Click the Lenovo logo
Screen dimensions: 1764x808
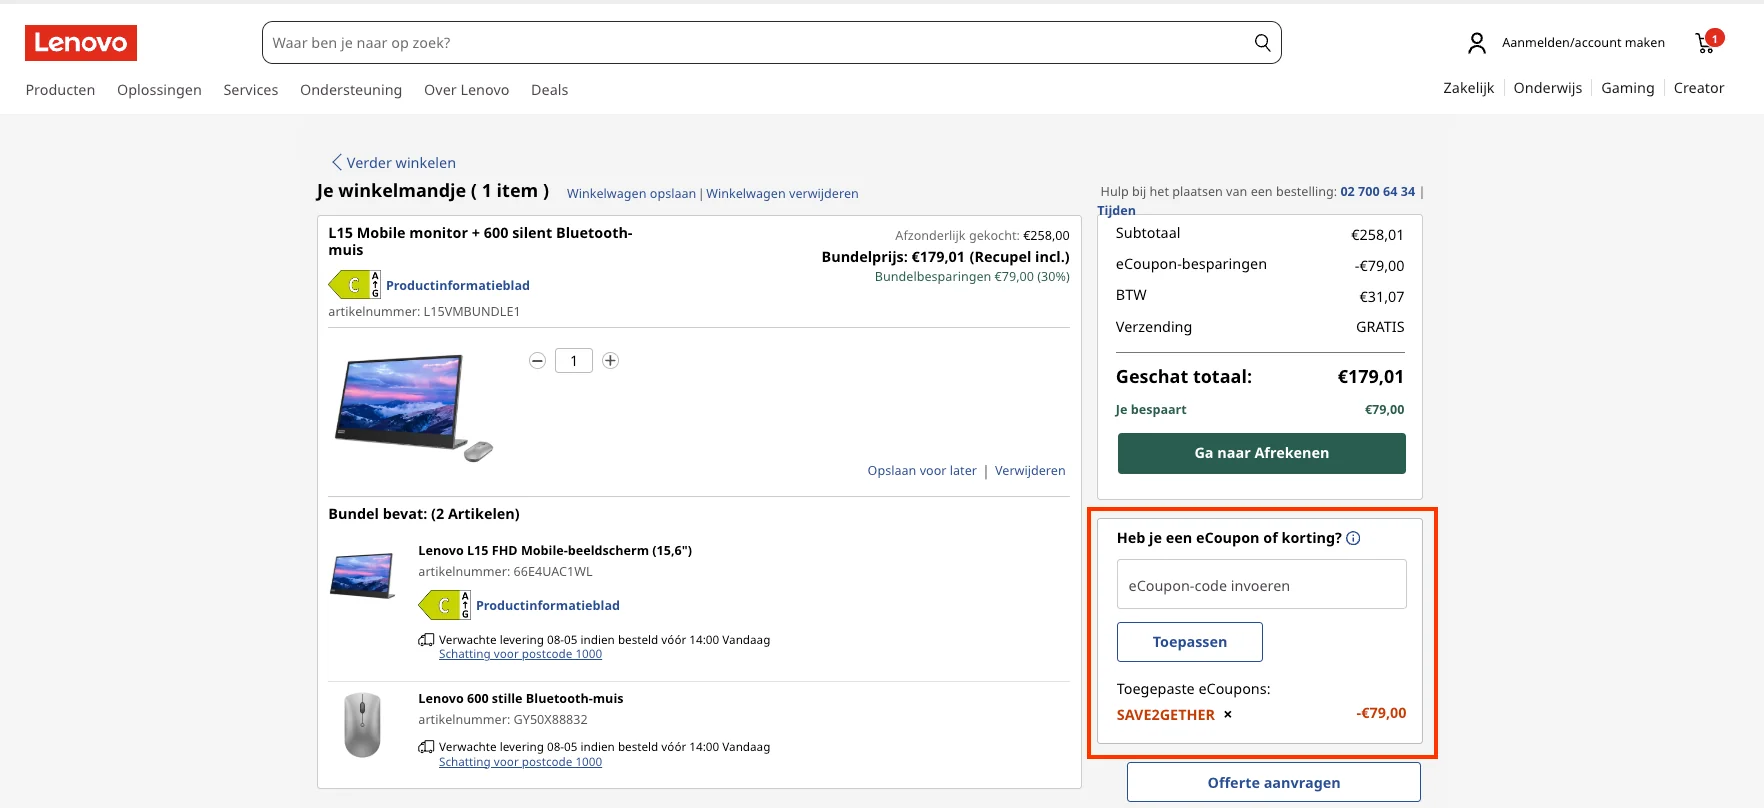(x=81, y=43)
